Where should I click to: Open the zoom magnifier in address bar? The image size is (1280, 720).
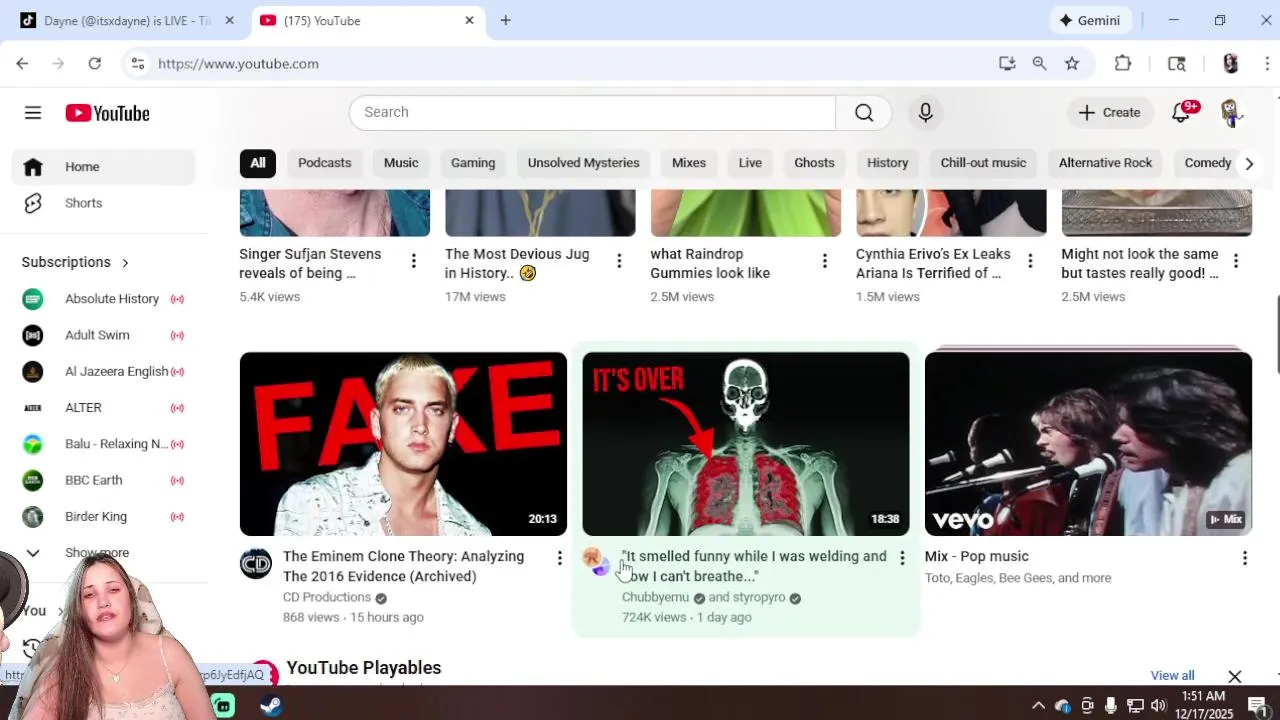pos(1039,63)
